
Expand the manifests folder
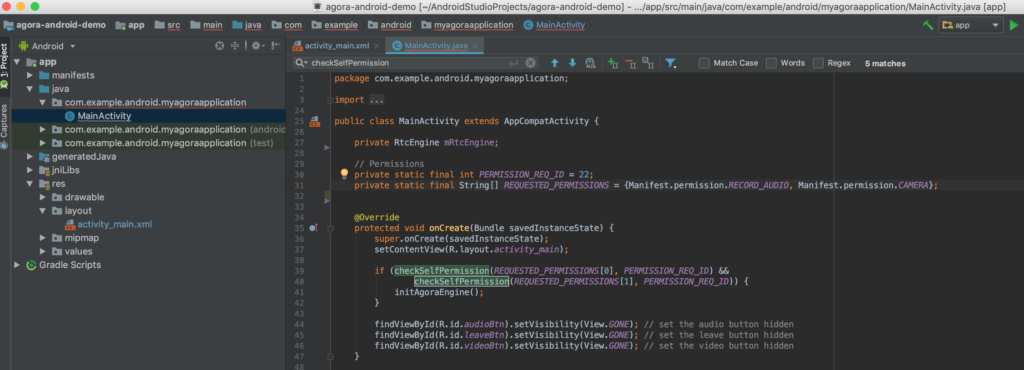29,76
